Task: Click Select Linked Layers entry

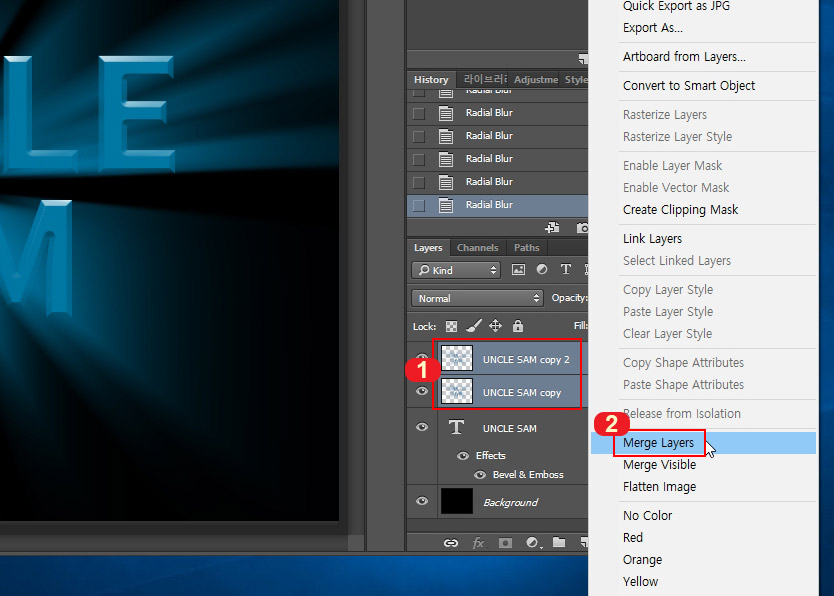Action: [x=703, y=261]
